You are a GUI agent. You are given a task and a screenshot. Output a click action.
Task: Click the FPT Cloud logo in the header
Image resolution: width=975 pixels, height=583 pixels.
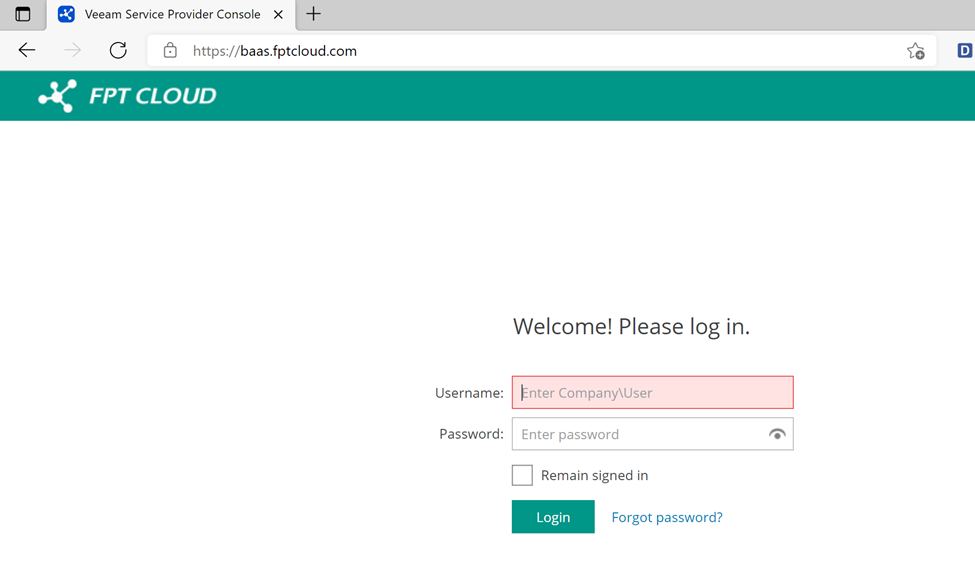[127, 96]
